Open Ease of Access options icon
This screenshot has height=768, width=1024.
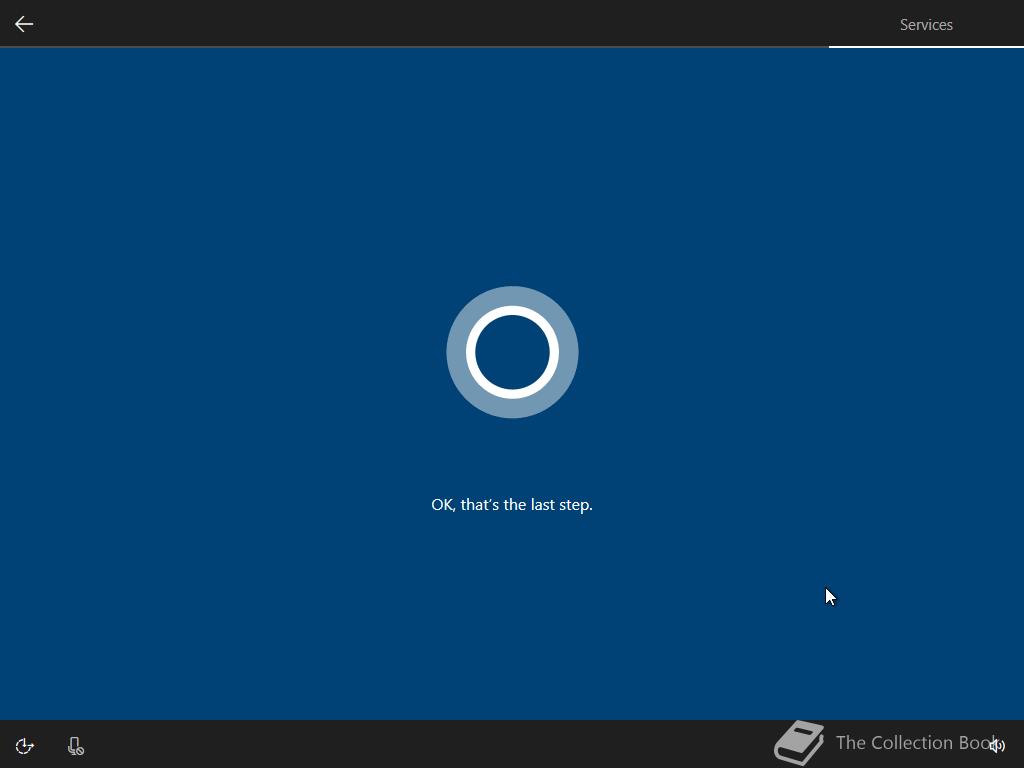25,746
